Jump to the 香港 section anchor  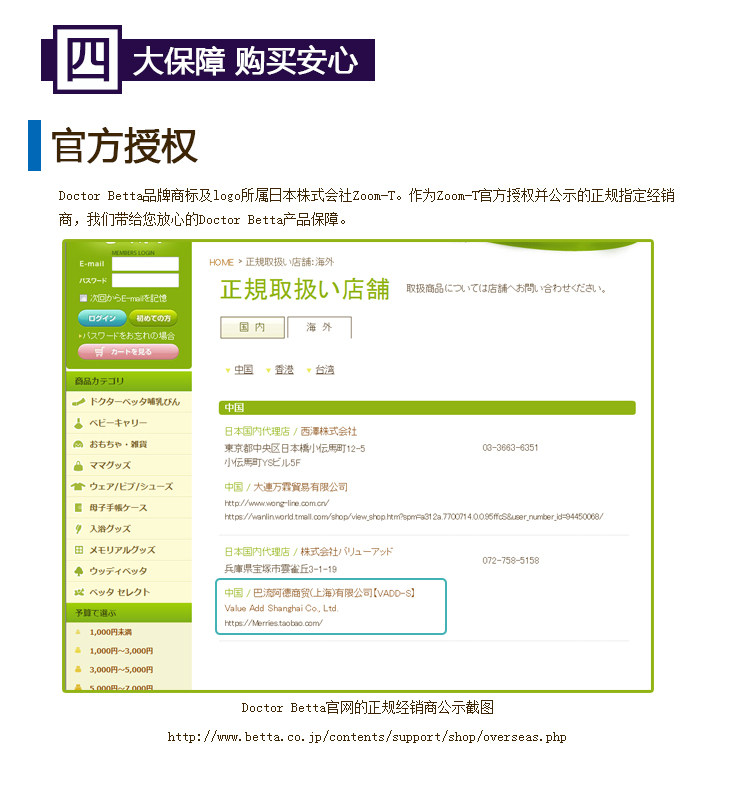284,370
